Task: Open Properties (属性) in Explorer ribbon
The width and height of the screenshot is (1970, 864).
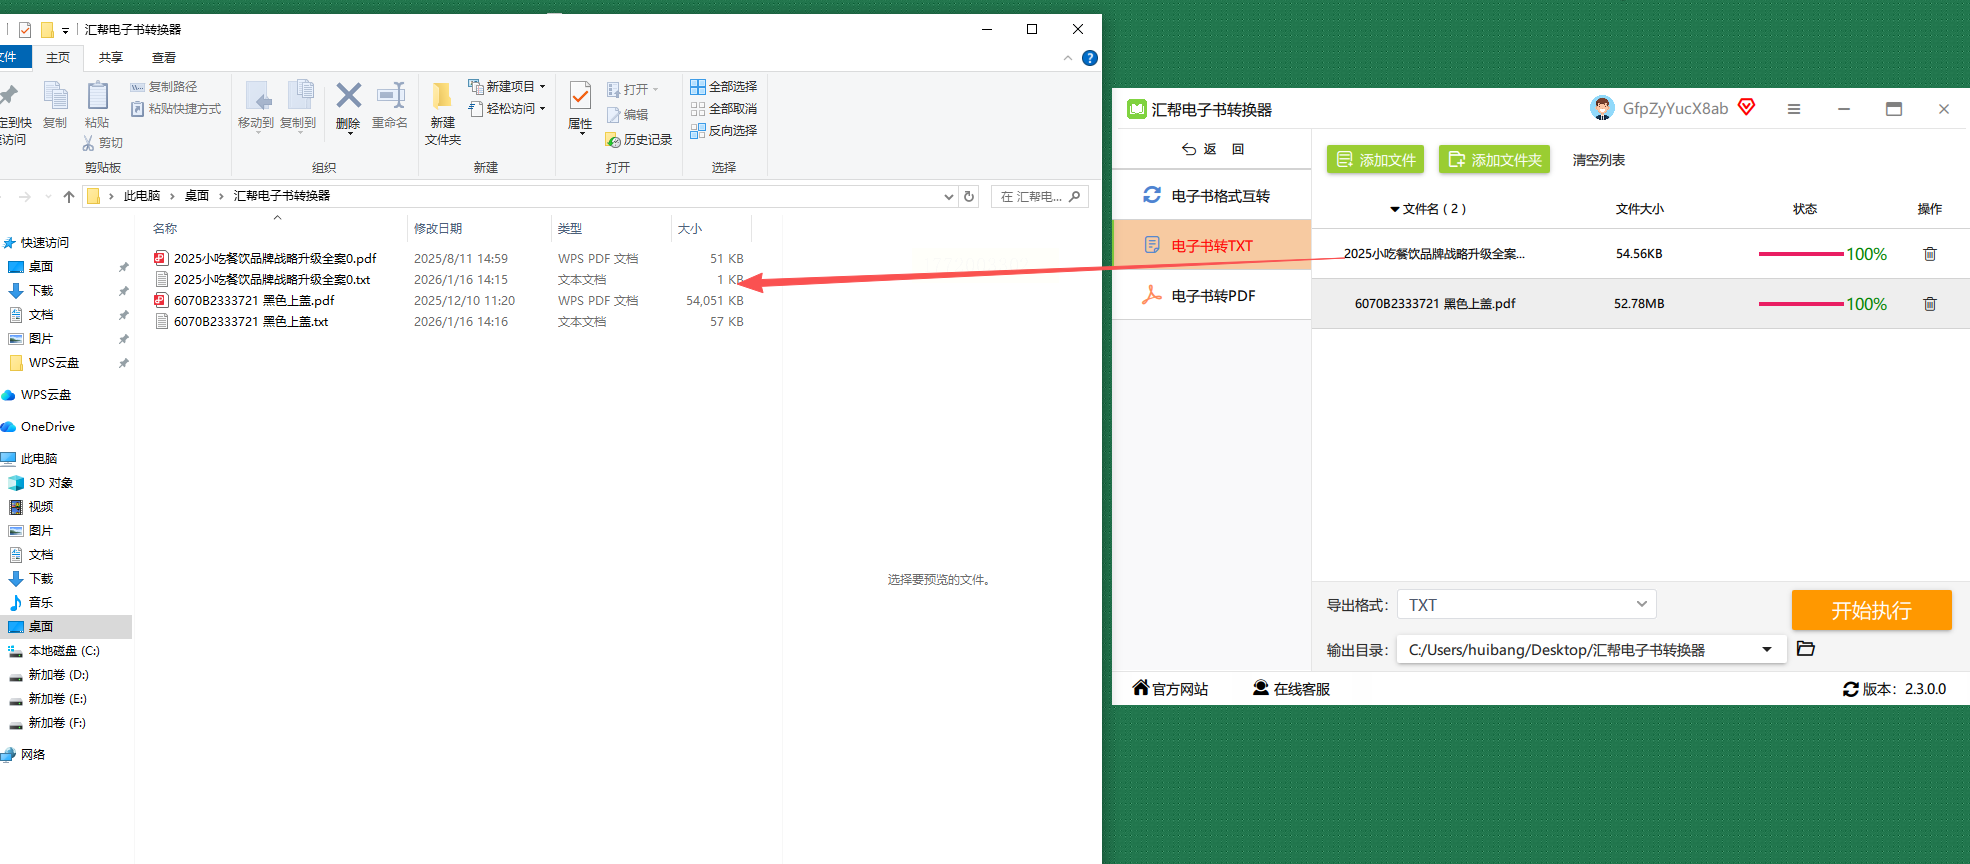Action: [x=580, y=106]
